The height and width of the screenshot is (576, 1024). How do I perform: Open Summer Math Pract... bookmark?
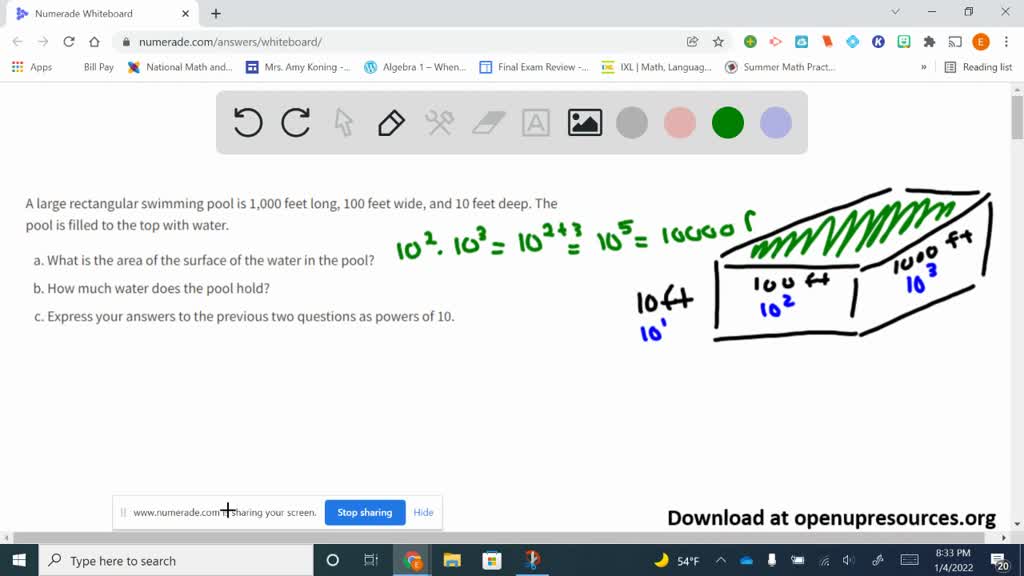(x=780, y=67)
